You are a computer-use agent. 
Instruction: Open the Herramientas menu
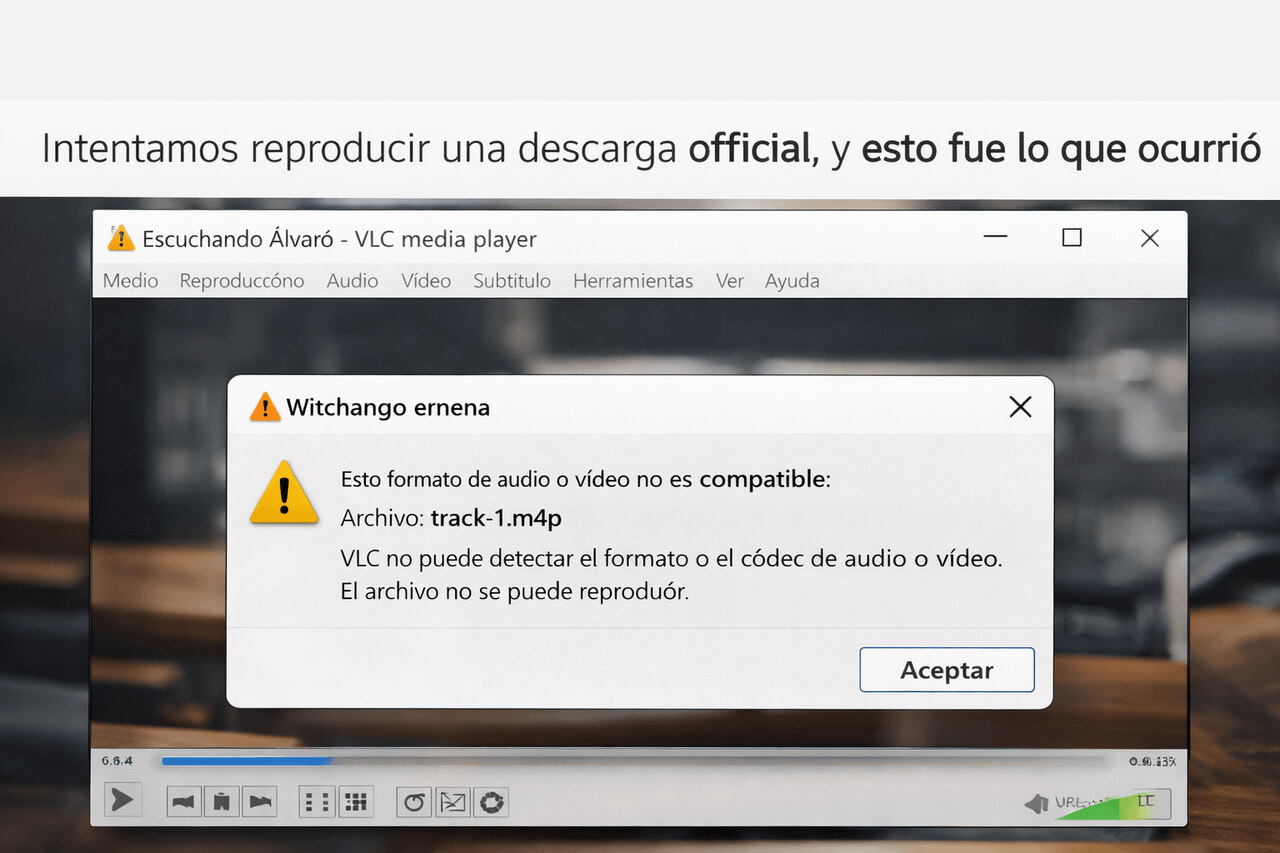pos(633,281)
